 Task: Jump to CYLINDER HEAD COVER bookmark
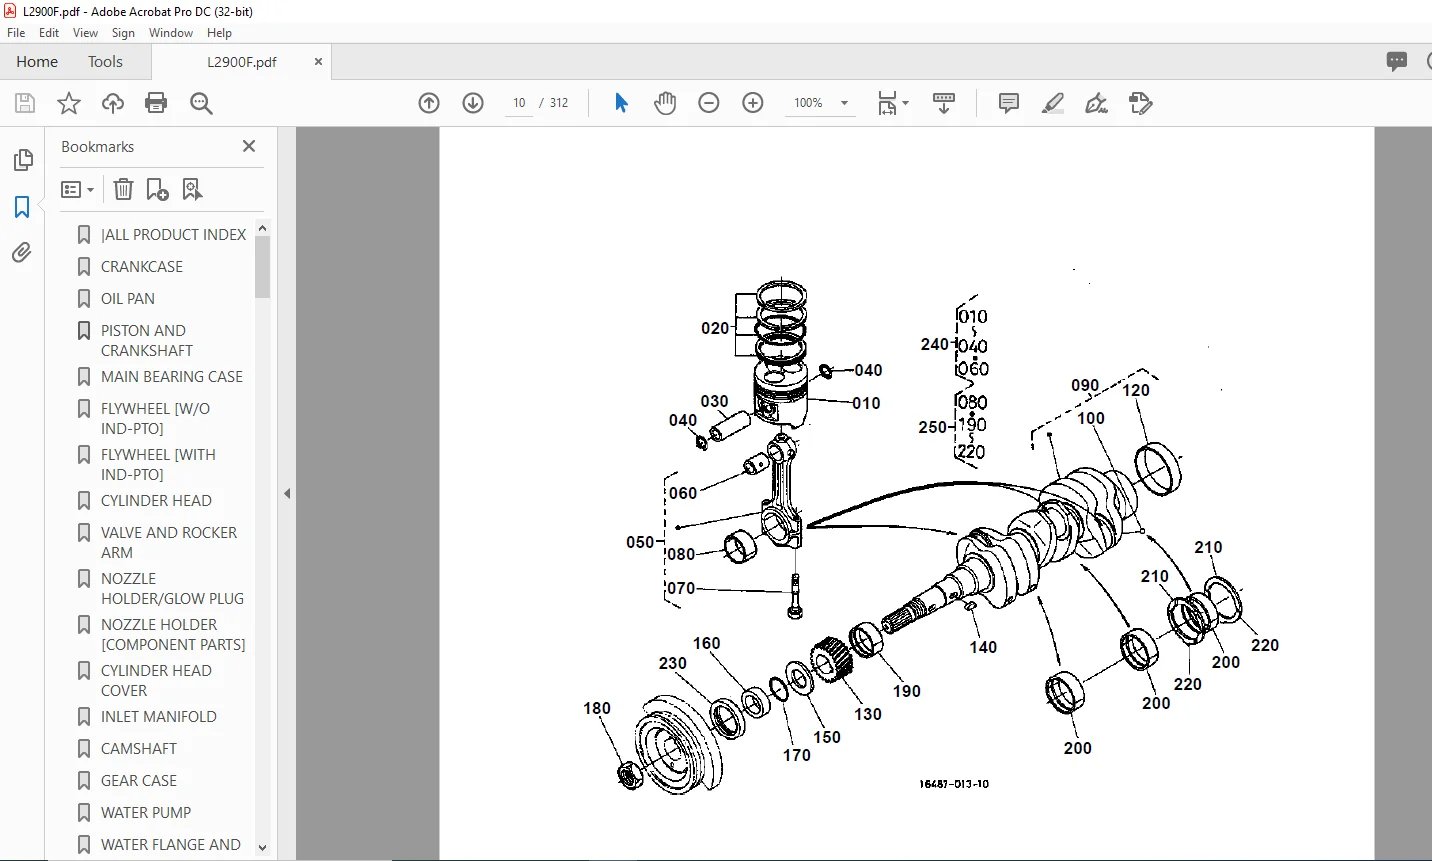[156, 680]
